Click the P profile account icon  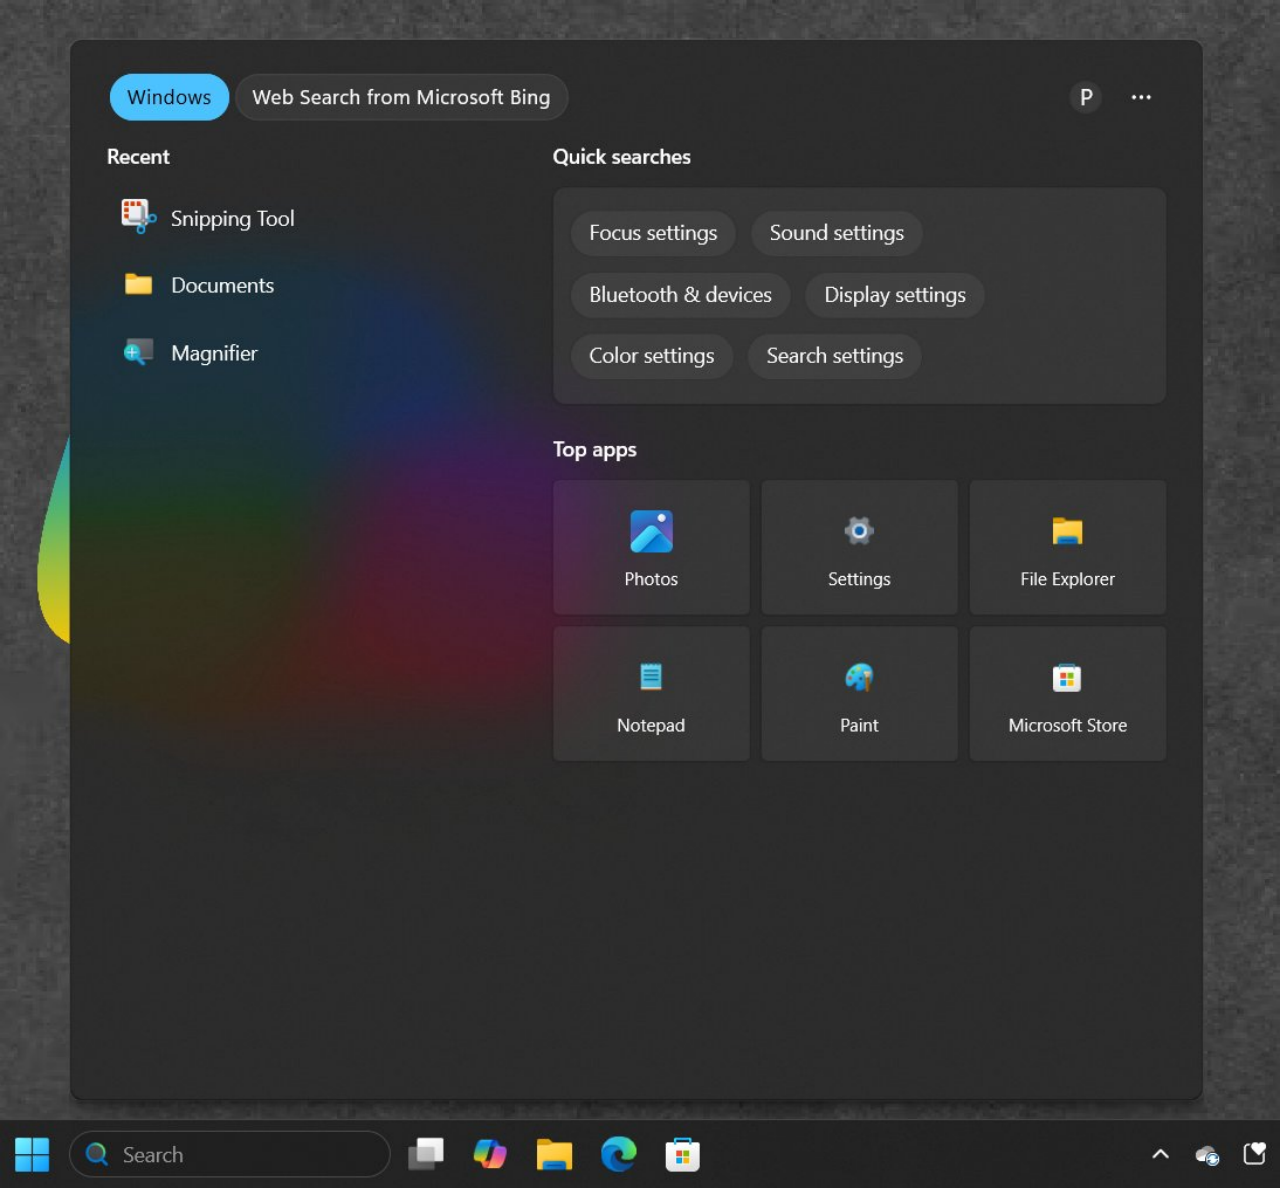point(1086,97)
